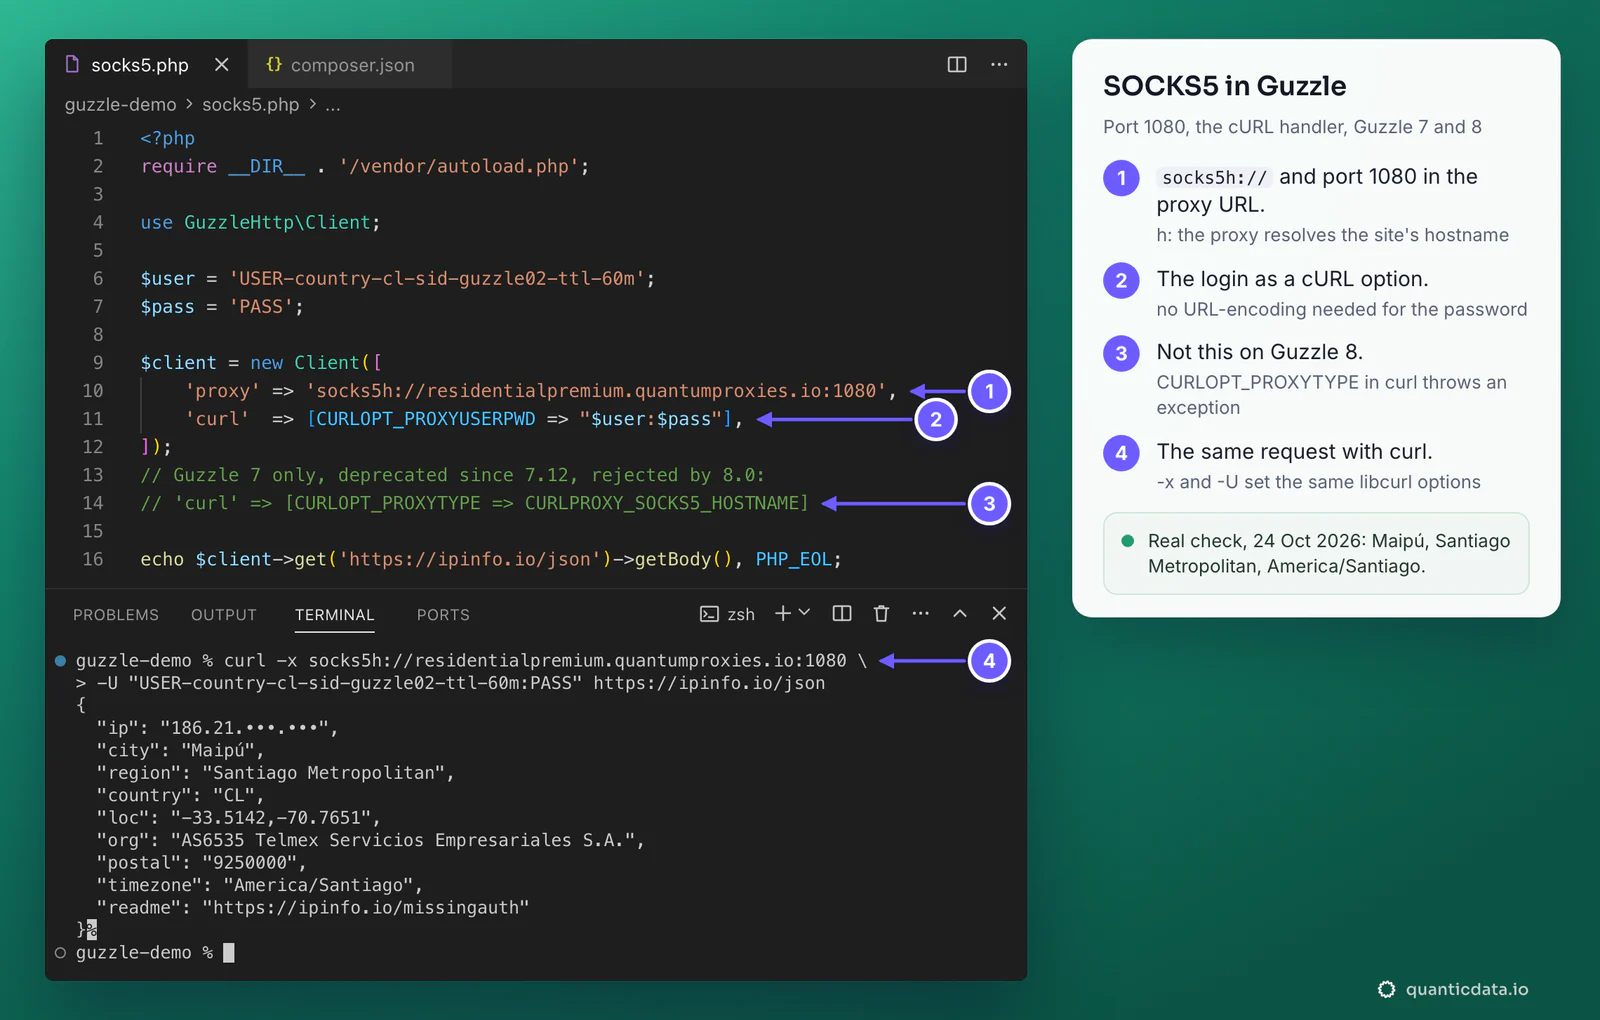Click the 'USER-country-cl-sid-guzzle02-ttl-60m' string

437,278
